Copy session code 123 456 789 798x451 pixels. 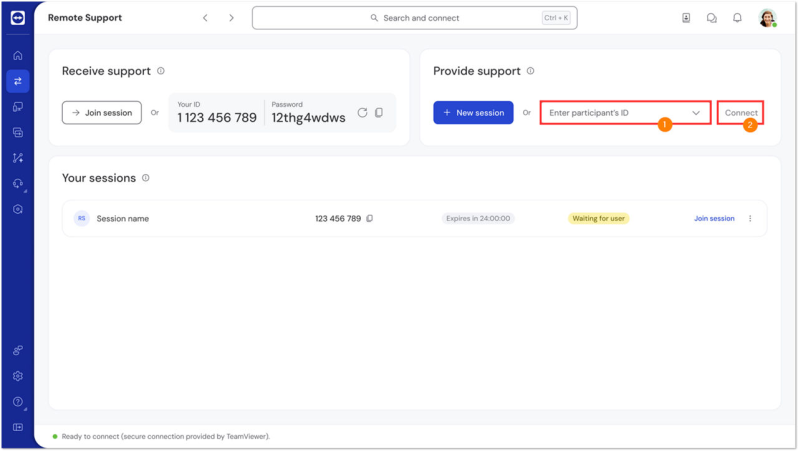[x=370, y=218]
